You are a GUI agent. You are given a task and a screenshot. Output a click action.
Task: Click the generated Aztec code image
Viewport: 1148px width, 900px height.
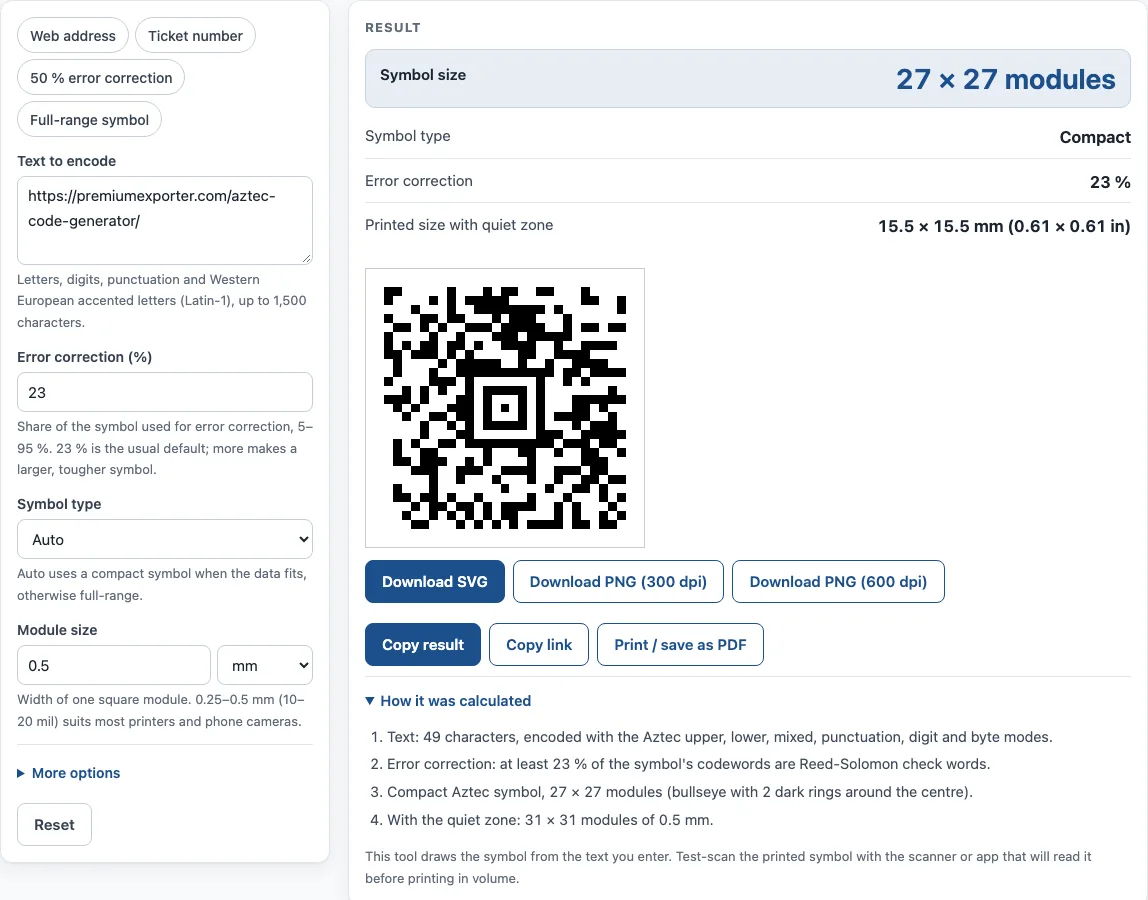click(x=505, y=408)
